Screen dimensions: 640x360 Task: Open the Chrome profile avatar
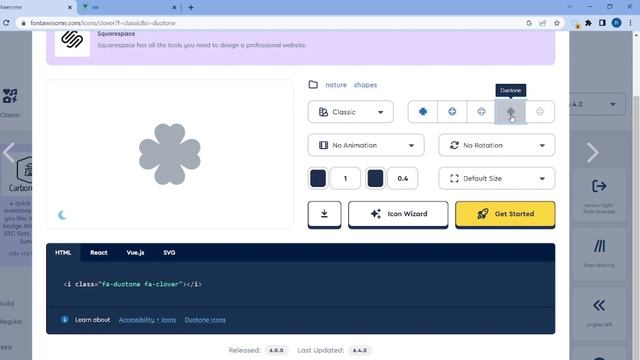pos(616,23)
